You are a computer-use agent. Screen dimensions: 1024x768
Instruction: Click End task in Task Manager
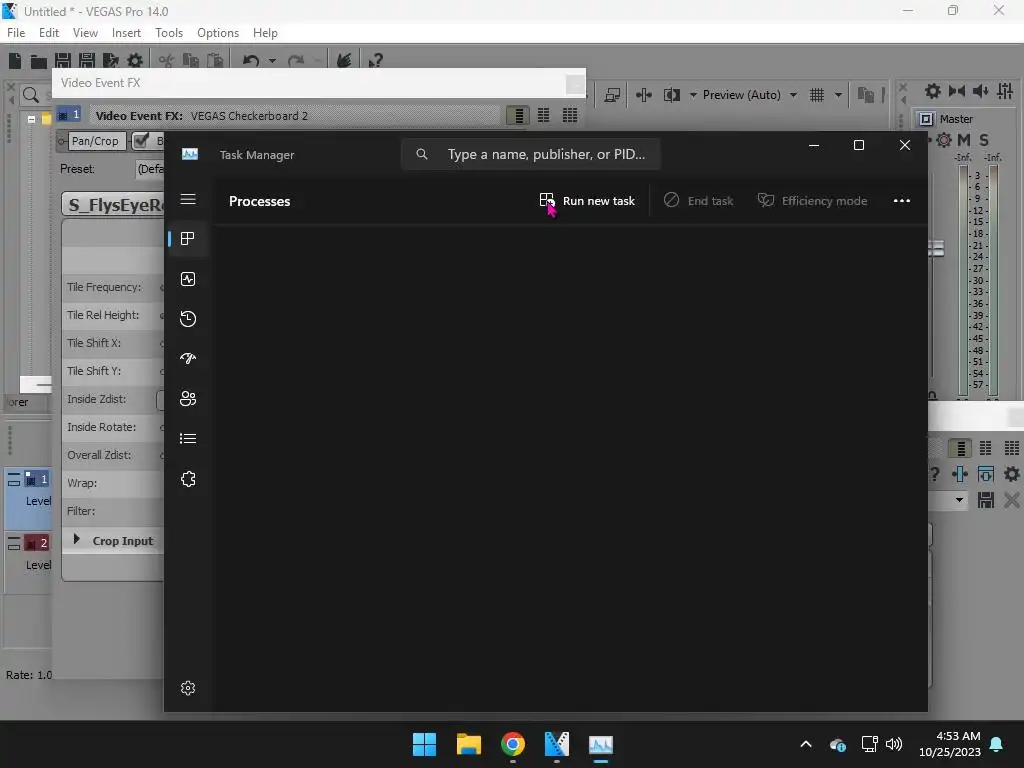698,201
